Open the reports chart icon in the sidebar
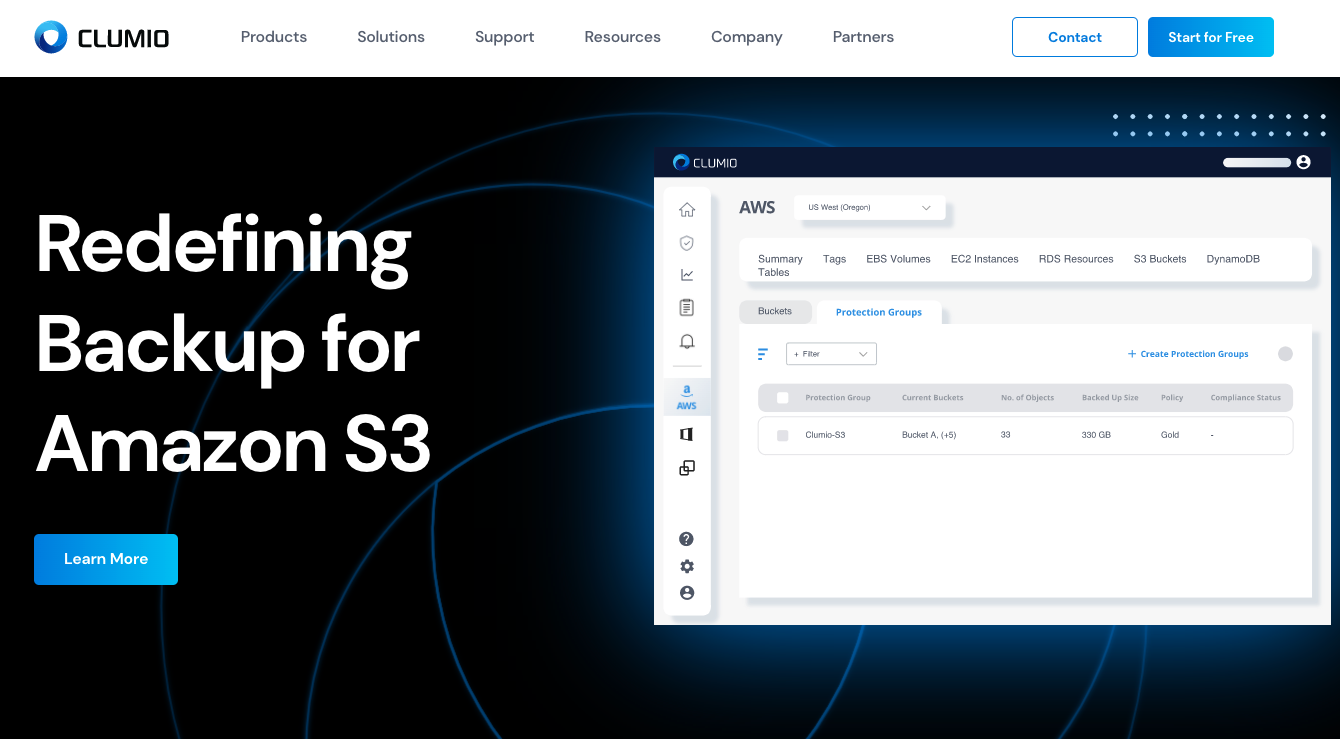 pos(687,275)
